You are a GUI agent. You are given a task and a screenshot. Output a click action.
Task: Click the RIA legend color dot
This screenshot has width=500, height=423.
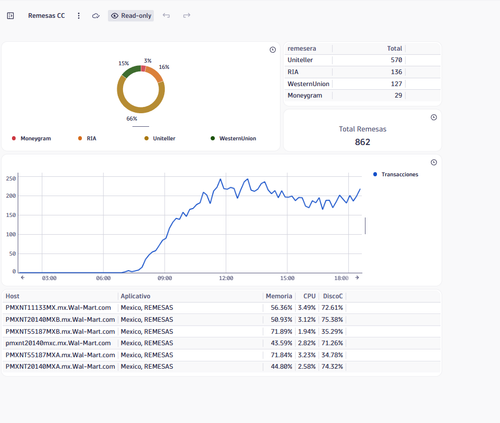pyautogui.click(x=80, y=138)
